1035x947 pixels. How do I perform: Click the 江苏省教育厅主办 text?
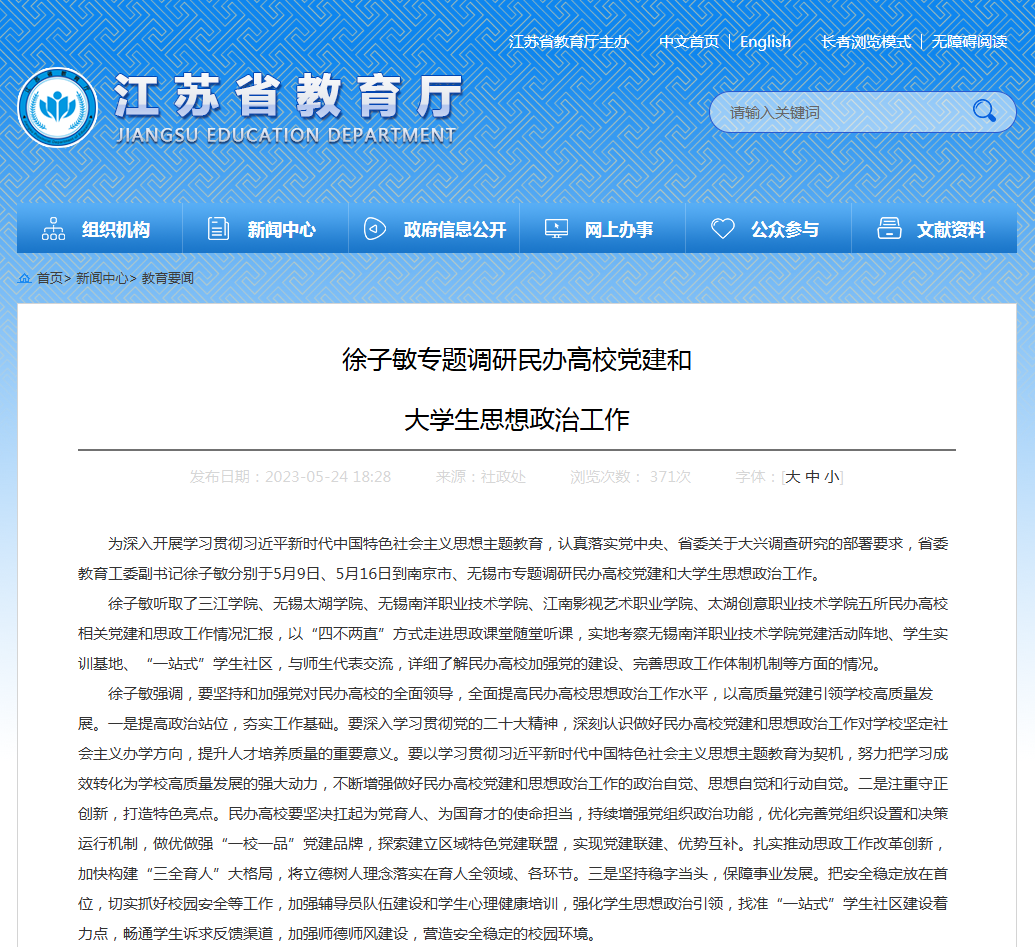[569, 42]
